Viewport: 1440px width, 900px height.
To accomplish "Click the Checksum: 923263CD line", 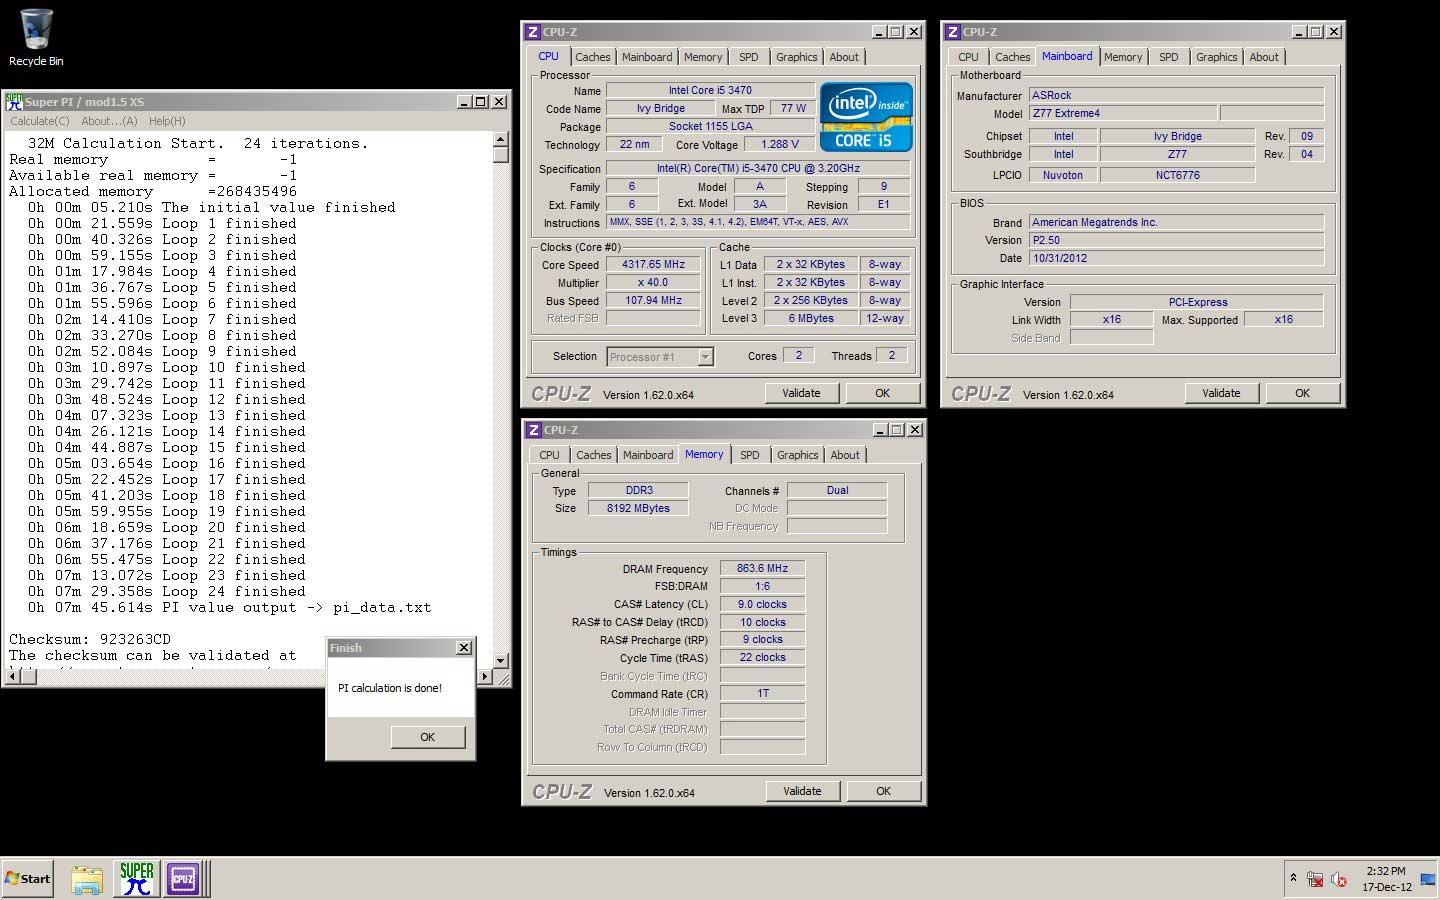I will (x=90, y=639).
